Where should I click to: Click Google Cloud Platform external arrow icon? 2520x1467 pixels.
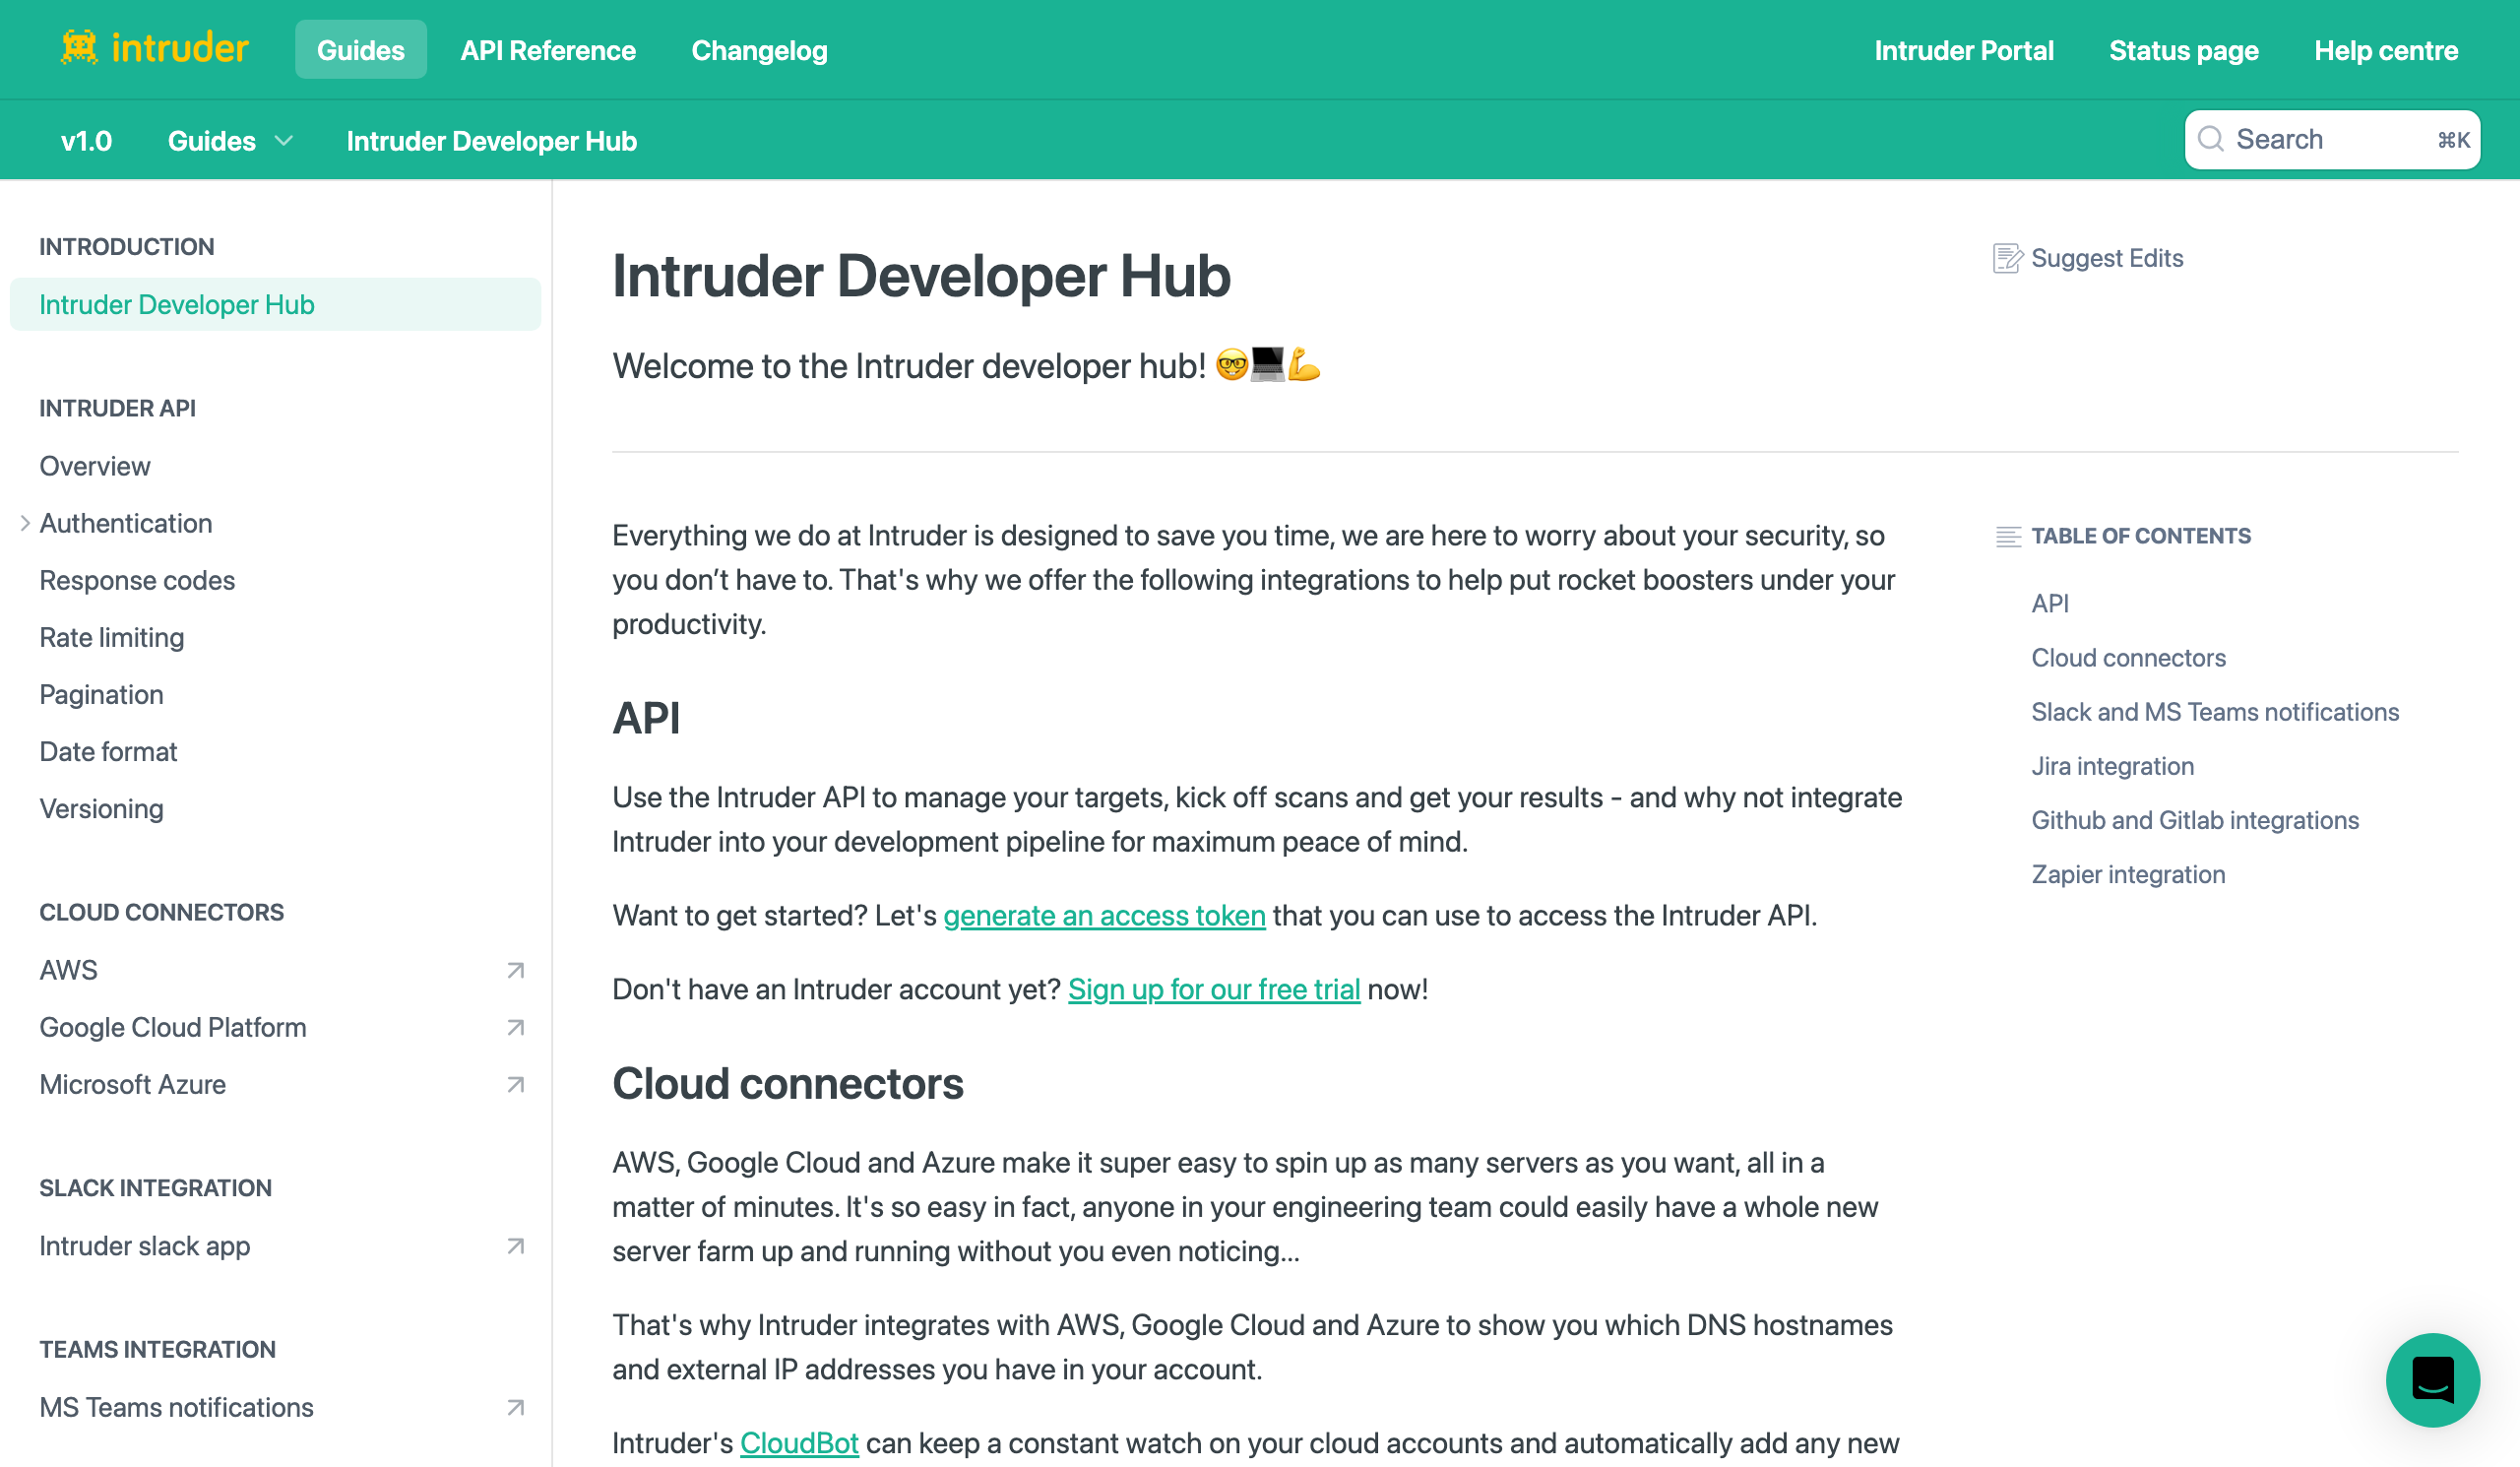tap(516, 1027)
